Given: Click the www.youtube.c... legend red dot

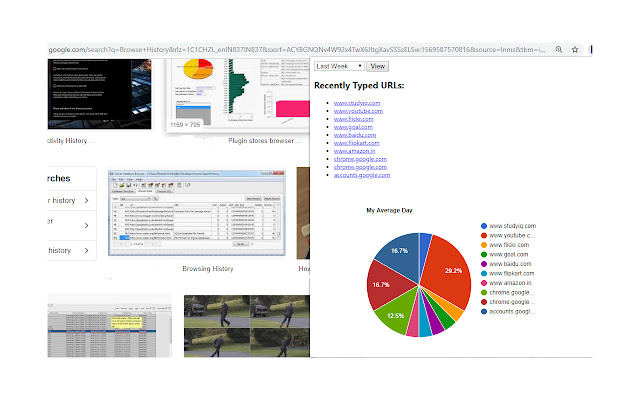Looking at the screenshot, I should (484, 236).
